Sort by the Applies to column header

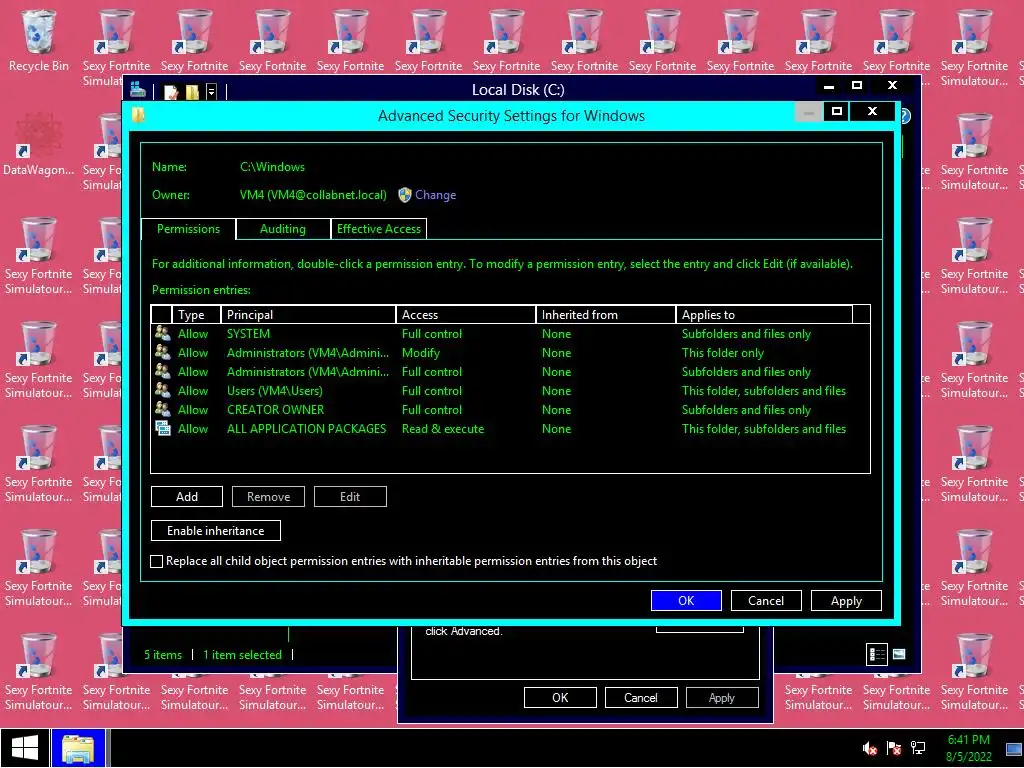[764, 315]
